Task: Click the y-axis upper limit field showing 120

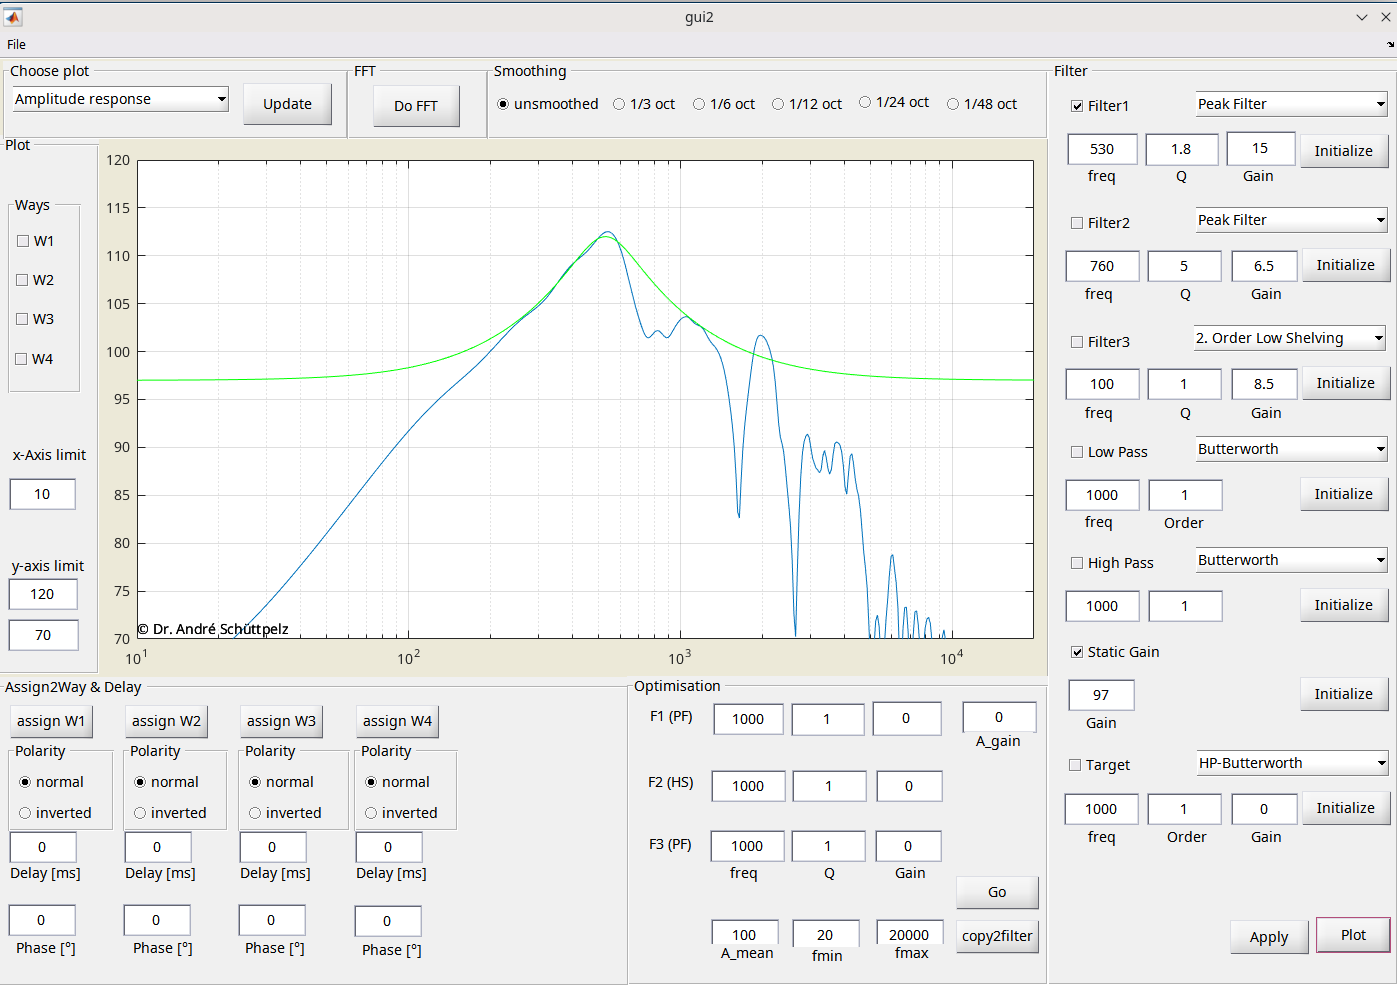Action: [x=42, y=594]
